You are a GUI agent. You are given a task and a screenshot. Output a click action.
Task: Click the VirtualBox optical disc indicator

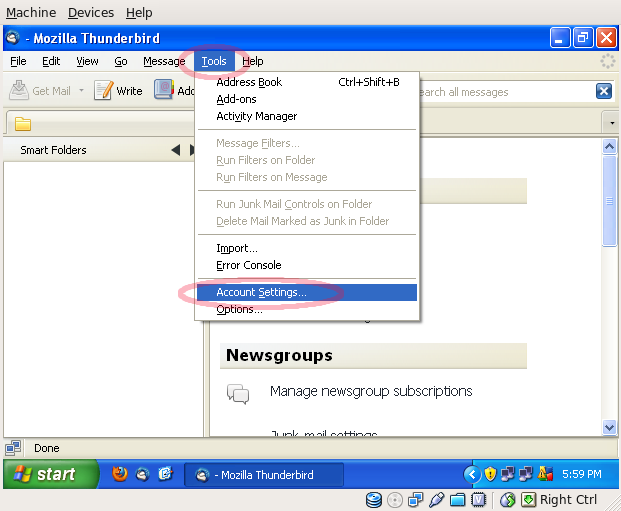click(394, 500)
